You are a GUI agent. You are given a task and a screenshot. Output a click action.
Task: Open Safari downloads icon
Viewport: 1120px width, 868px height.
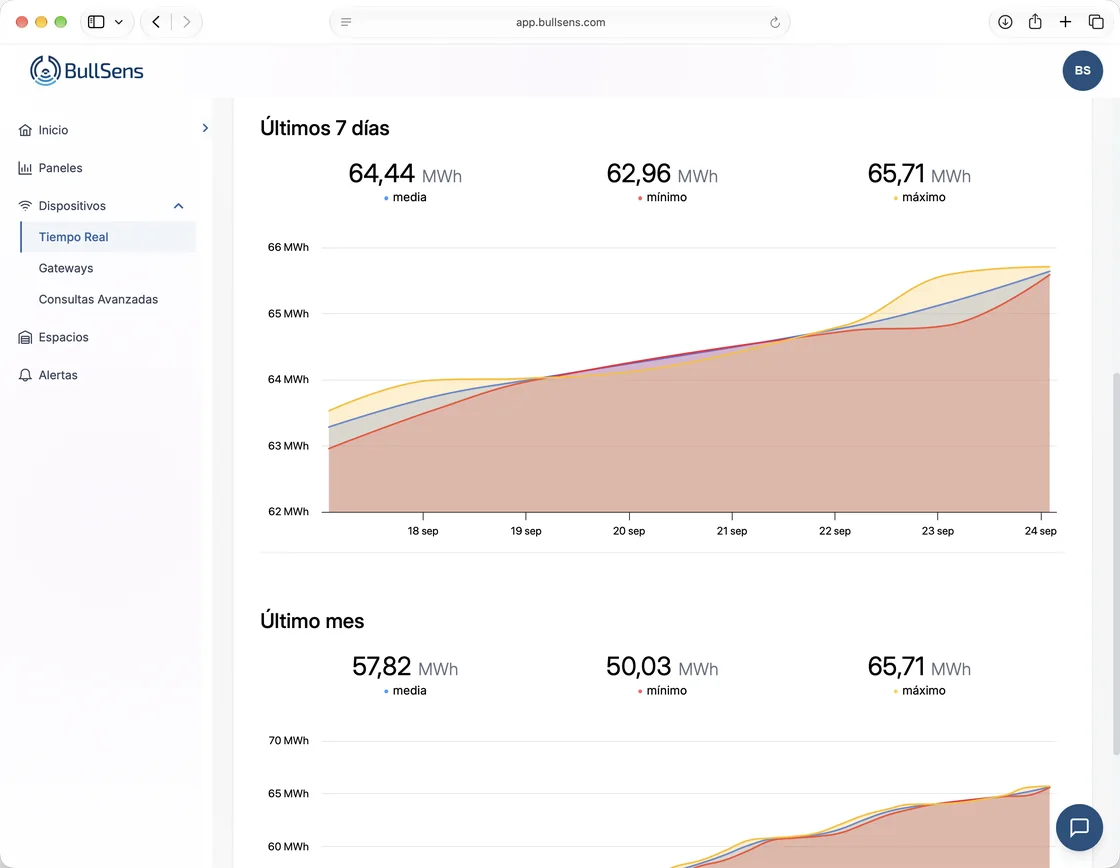(1005, 22)
